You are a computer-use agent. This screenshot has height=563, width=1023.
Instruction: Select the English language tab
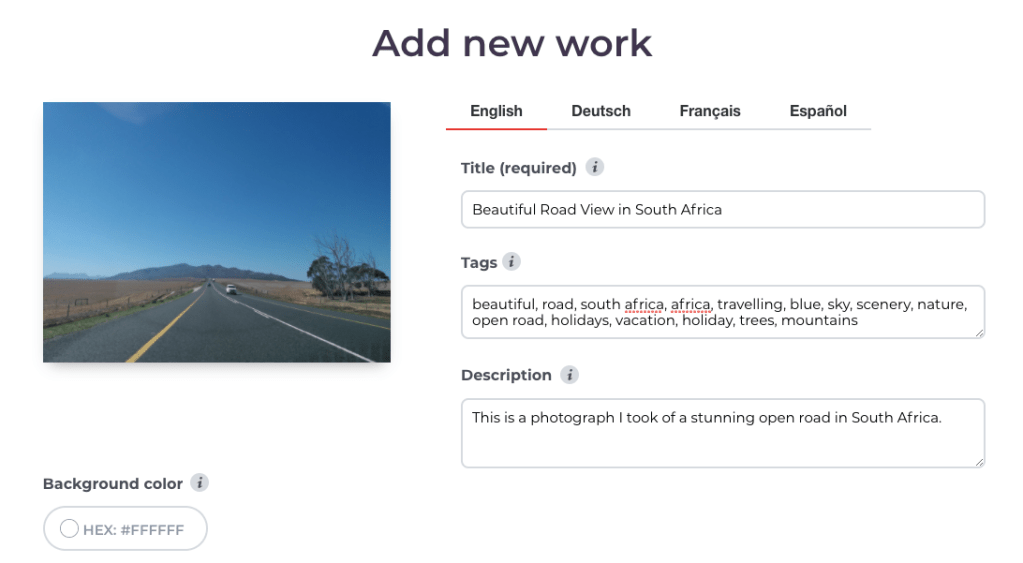[x=496, y=111]
